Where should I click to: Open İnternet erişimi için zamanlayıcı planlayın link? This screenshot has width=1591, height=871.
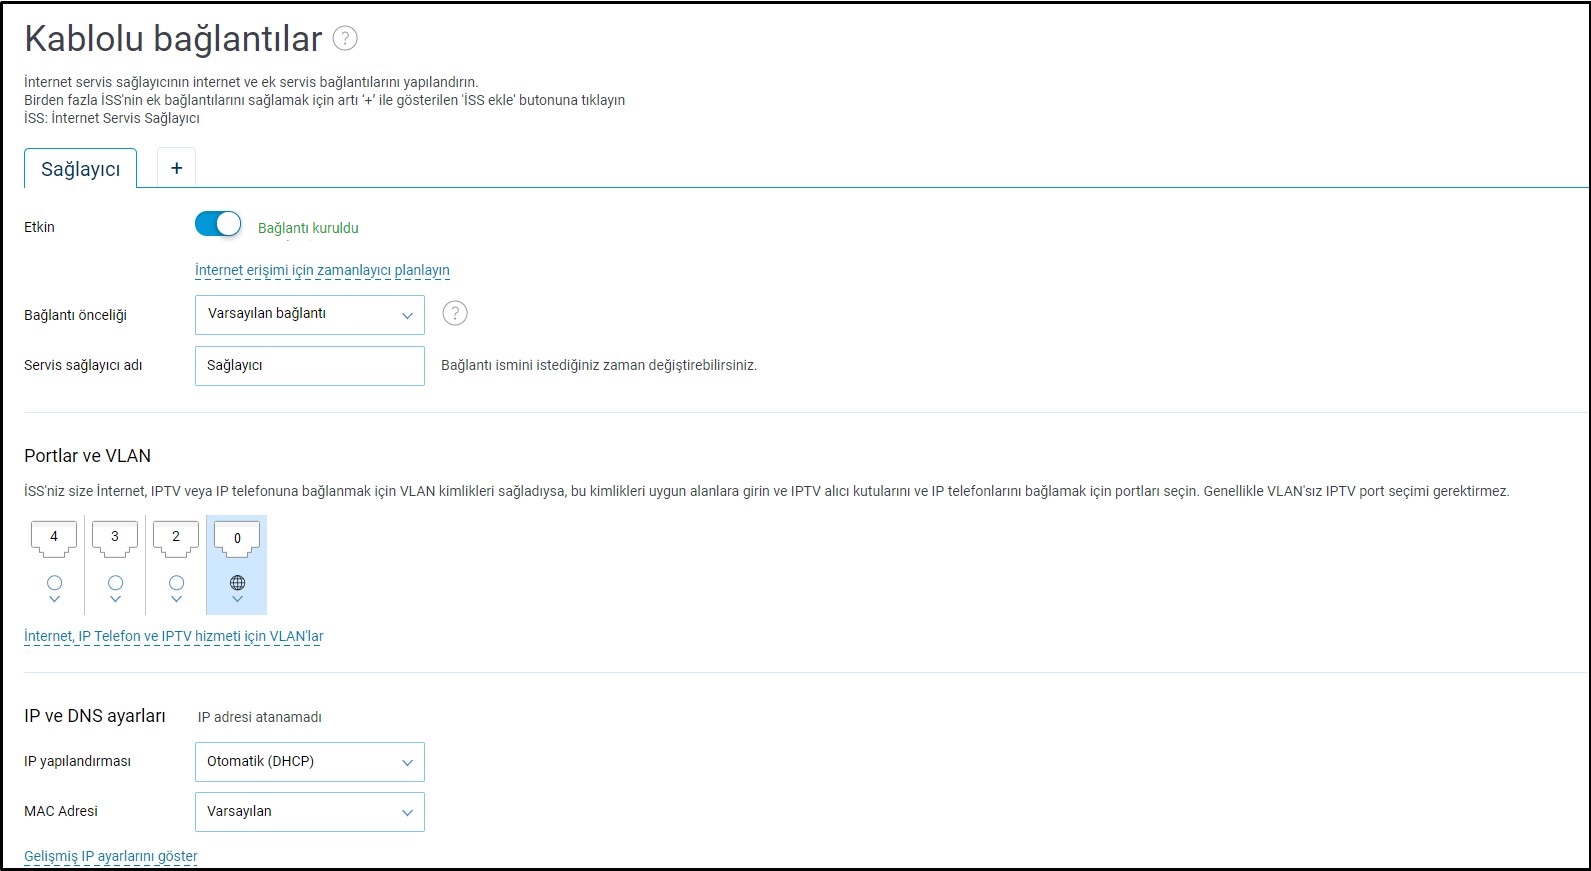point(322,270)
